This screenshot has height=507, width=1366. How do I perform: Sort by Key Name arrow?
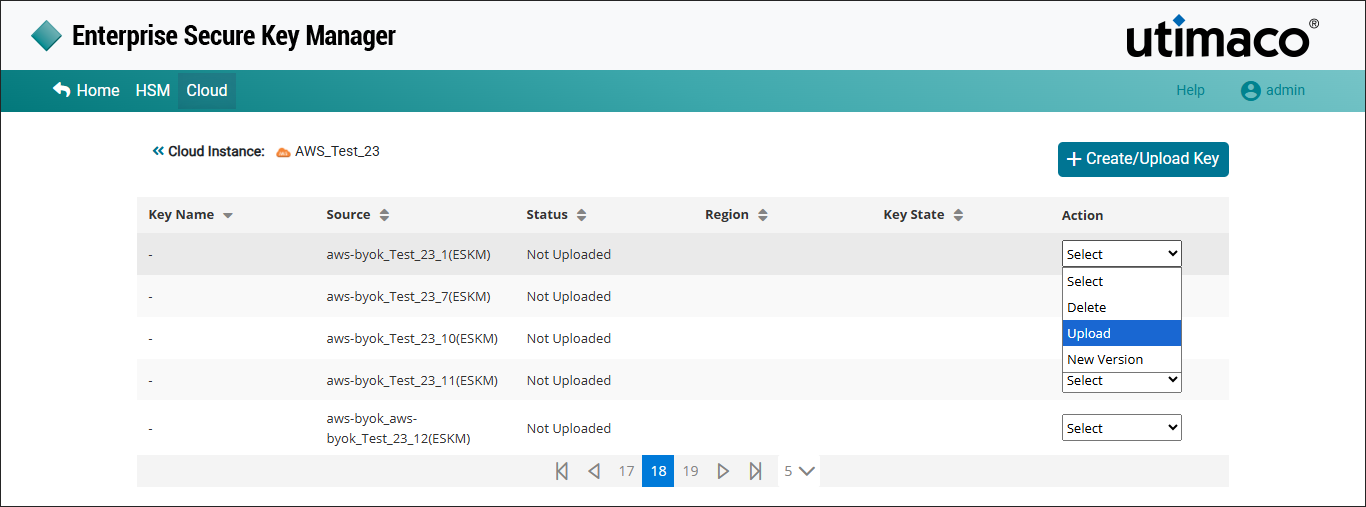pyautogui.click(x=228, y=215)
